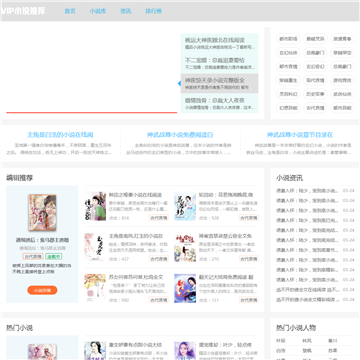Click the 都市职场 category tag

coord(288,39)
